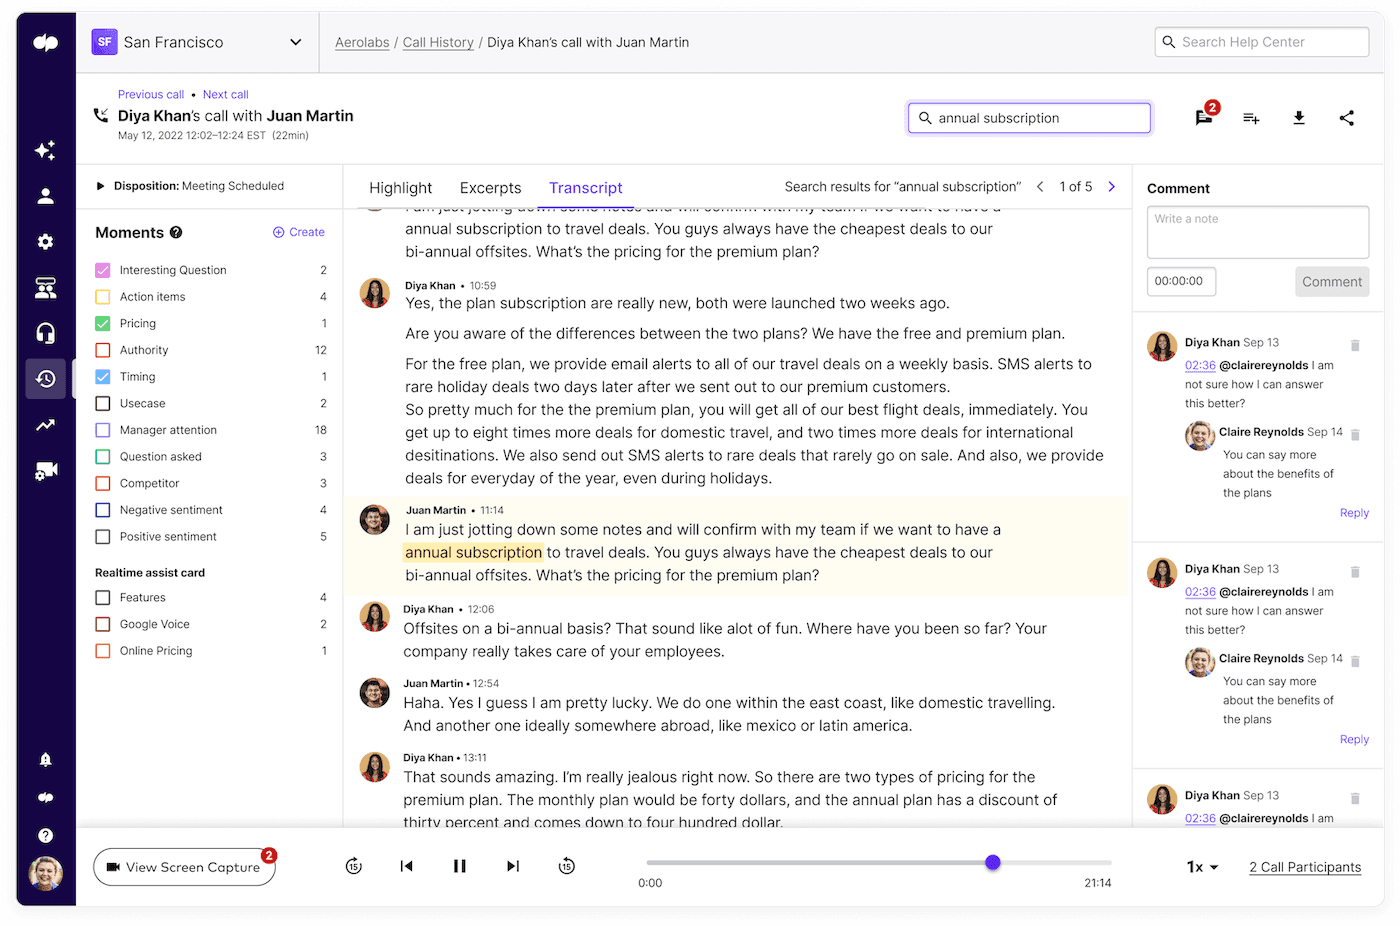This screenshot has width=1400, height=926.
Task: Click View Screen Capture
Action: click(x=184, y=866)
